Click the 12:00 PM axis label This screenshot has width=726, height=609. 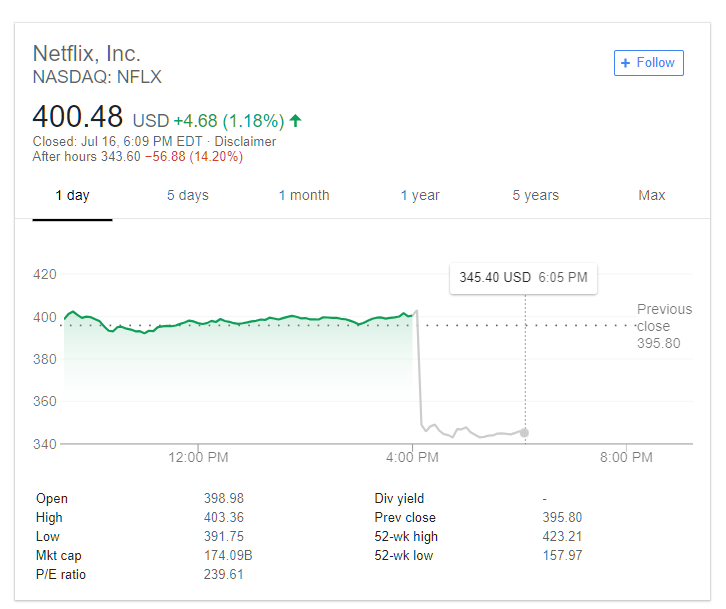click(198, 458)
